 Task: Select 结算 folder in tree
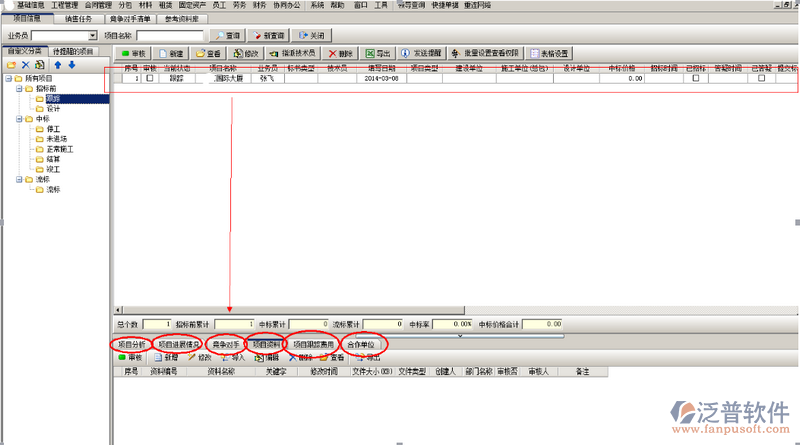(53, 159)
